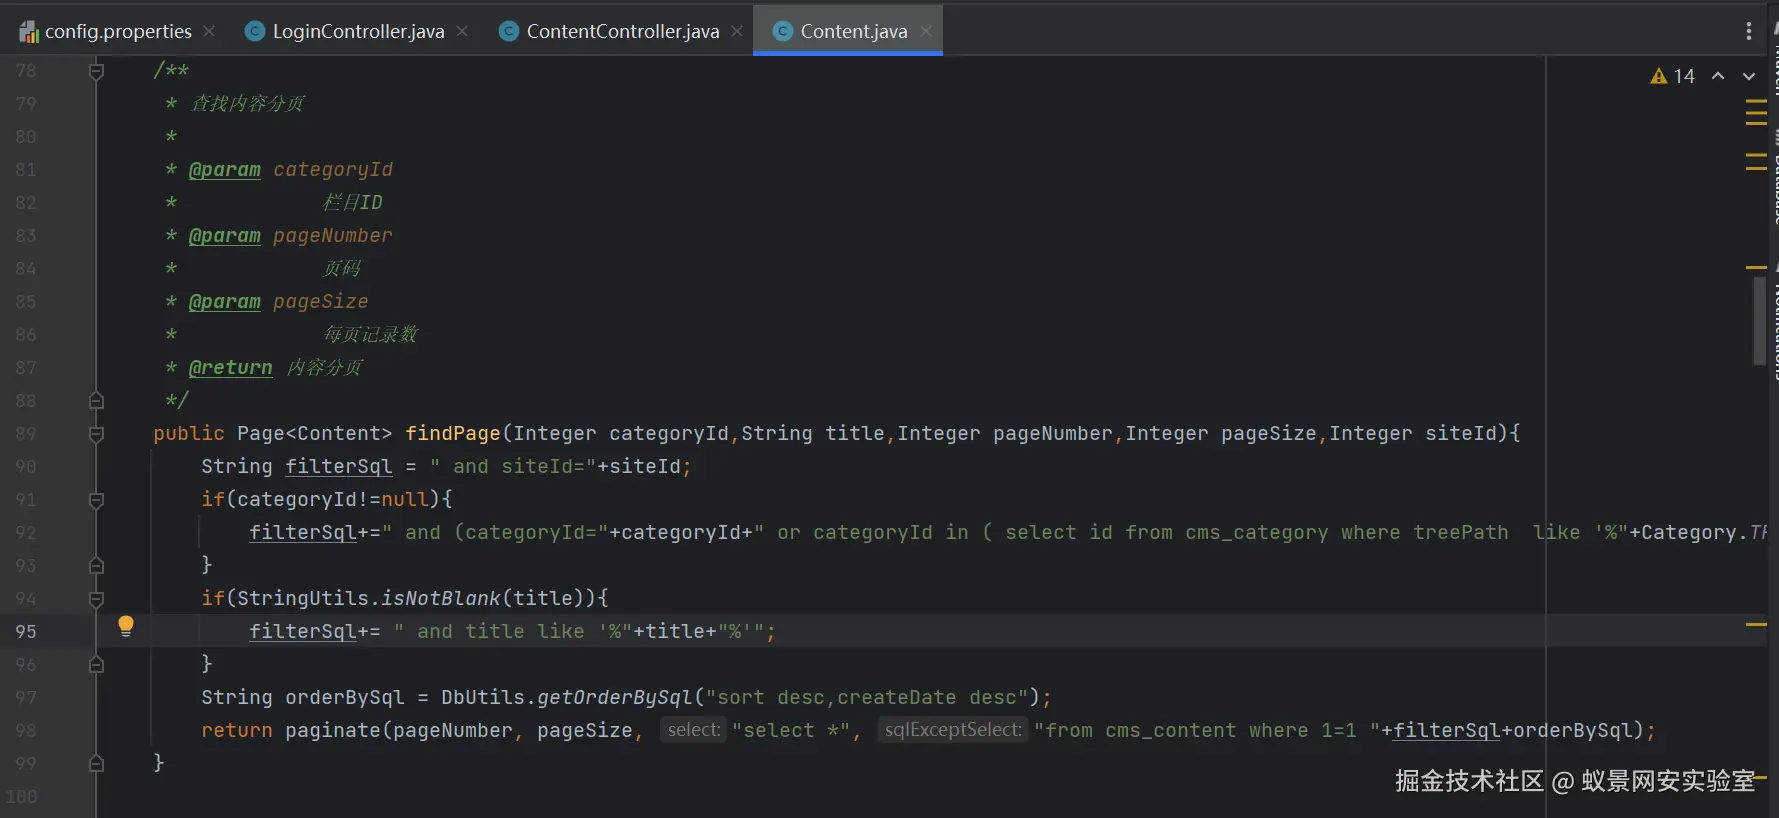The image size is (1779, 818).
Task: Collapse the Javadoc comment at line 78
Action: (x=97, y=71)
